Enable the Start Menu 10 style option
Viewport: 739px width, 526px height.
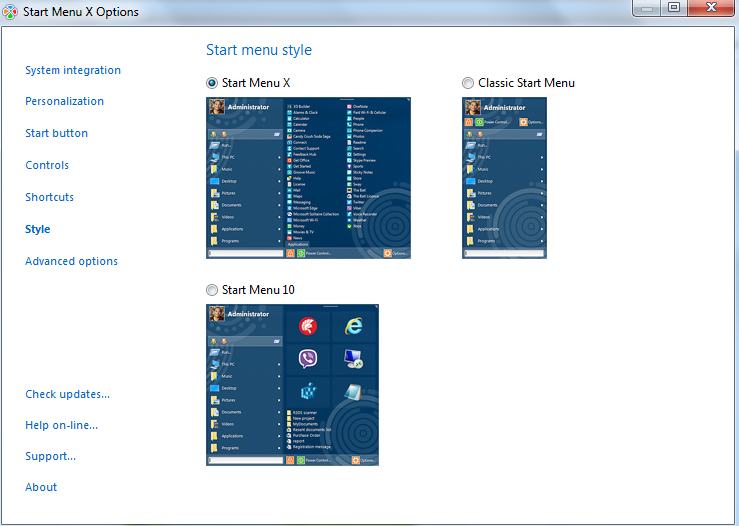click(212, 290)
